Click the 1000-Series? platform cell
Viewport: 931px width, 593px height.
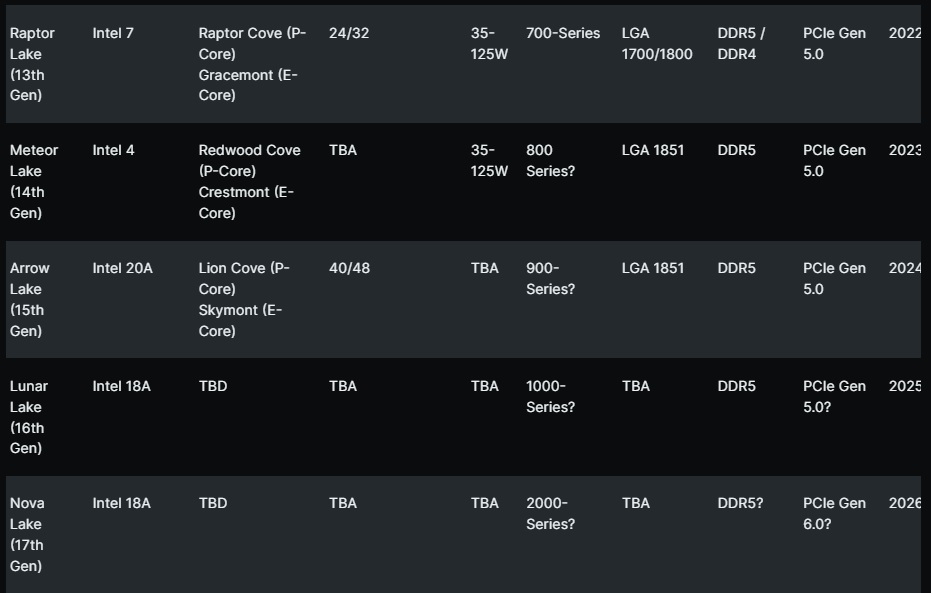550,396
